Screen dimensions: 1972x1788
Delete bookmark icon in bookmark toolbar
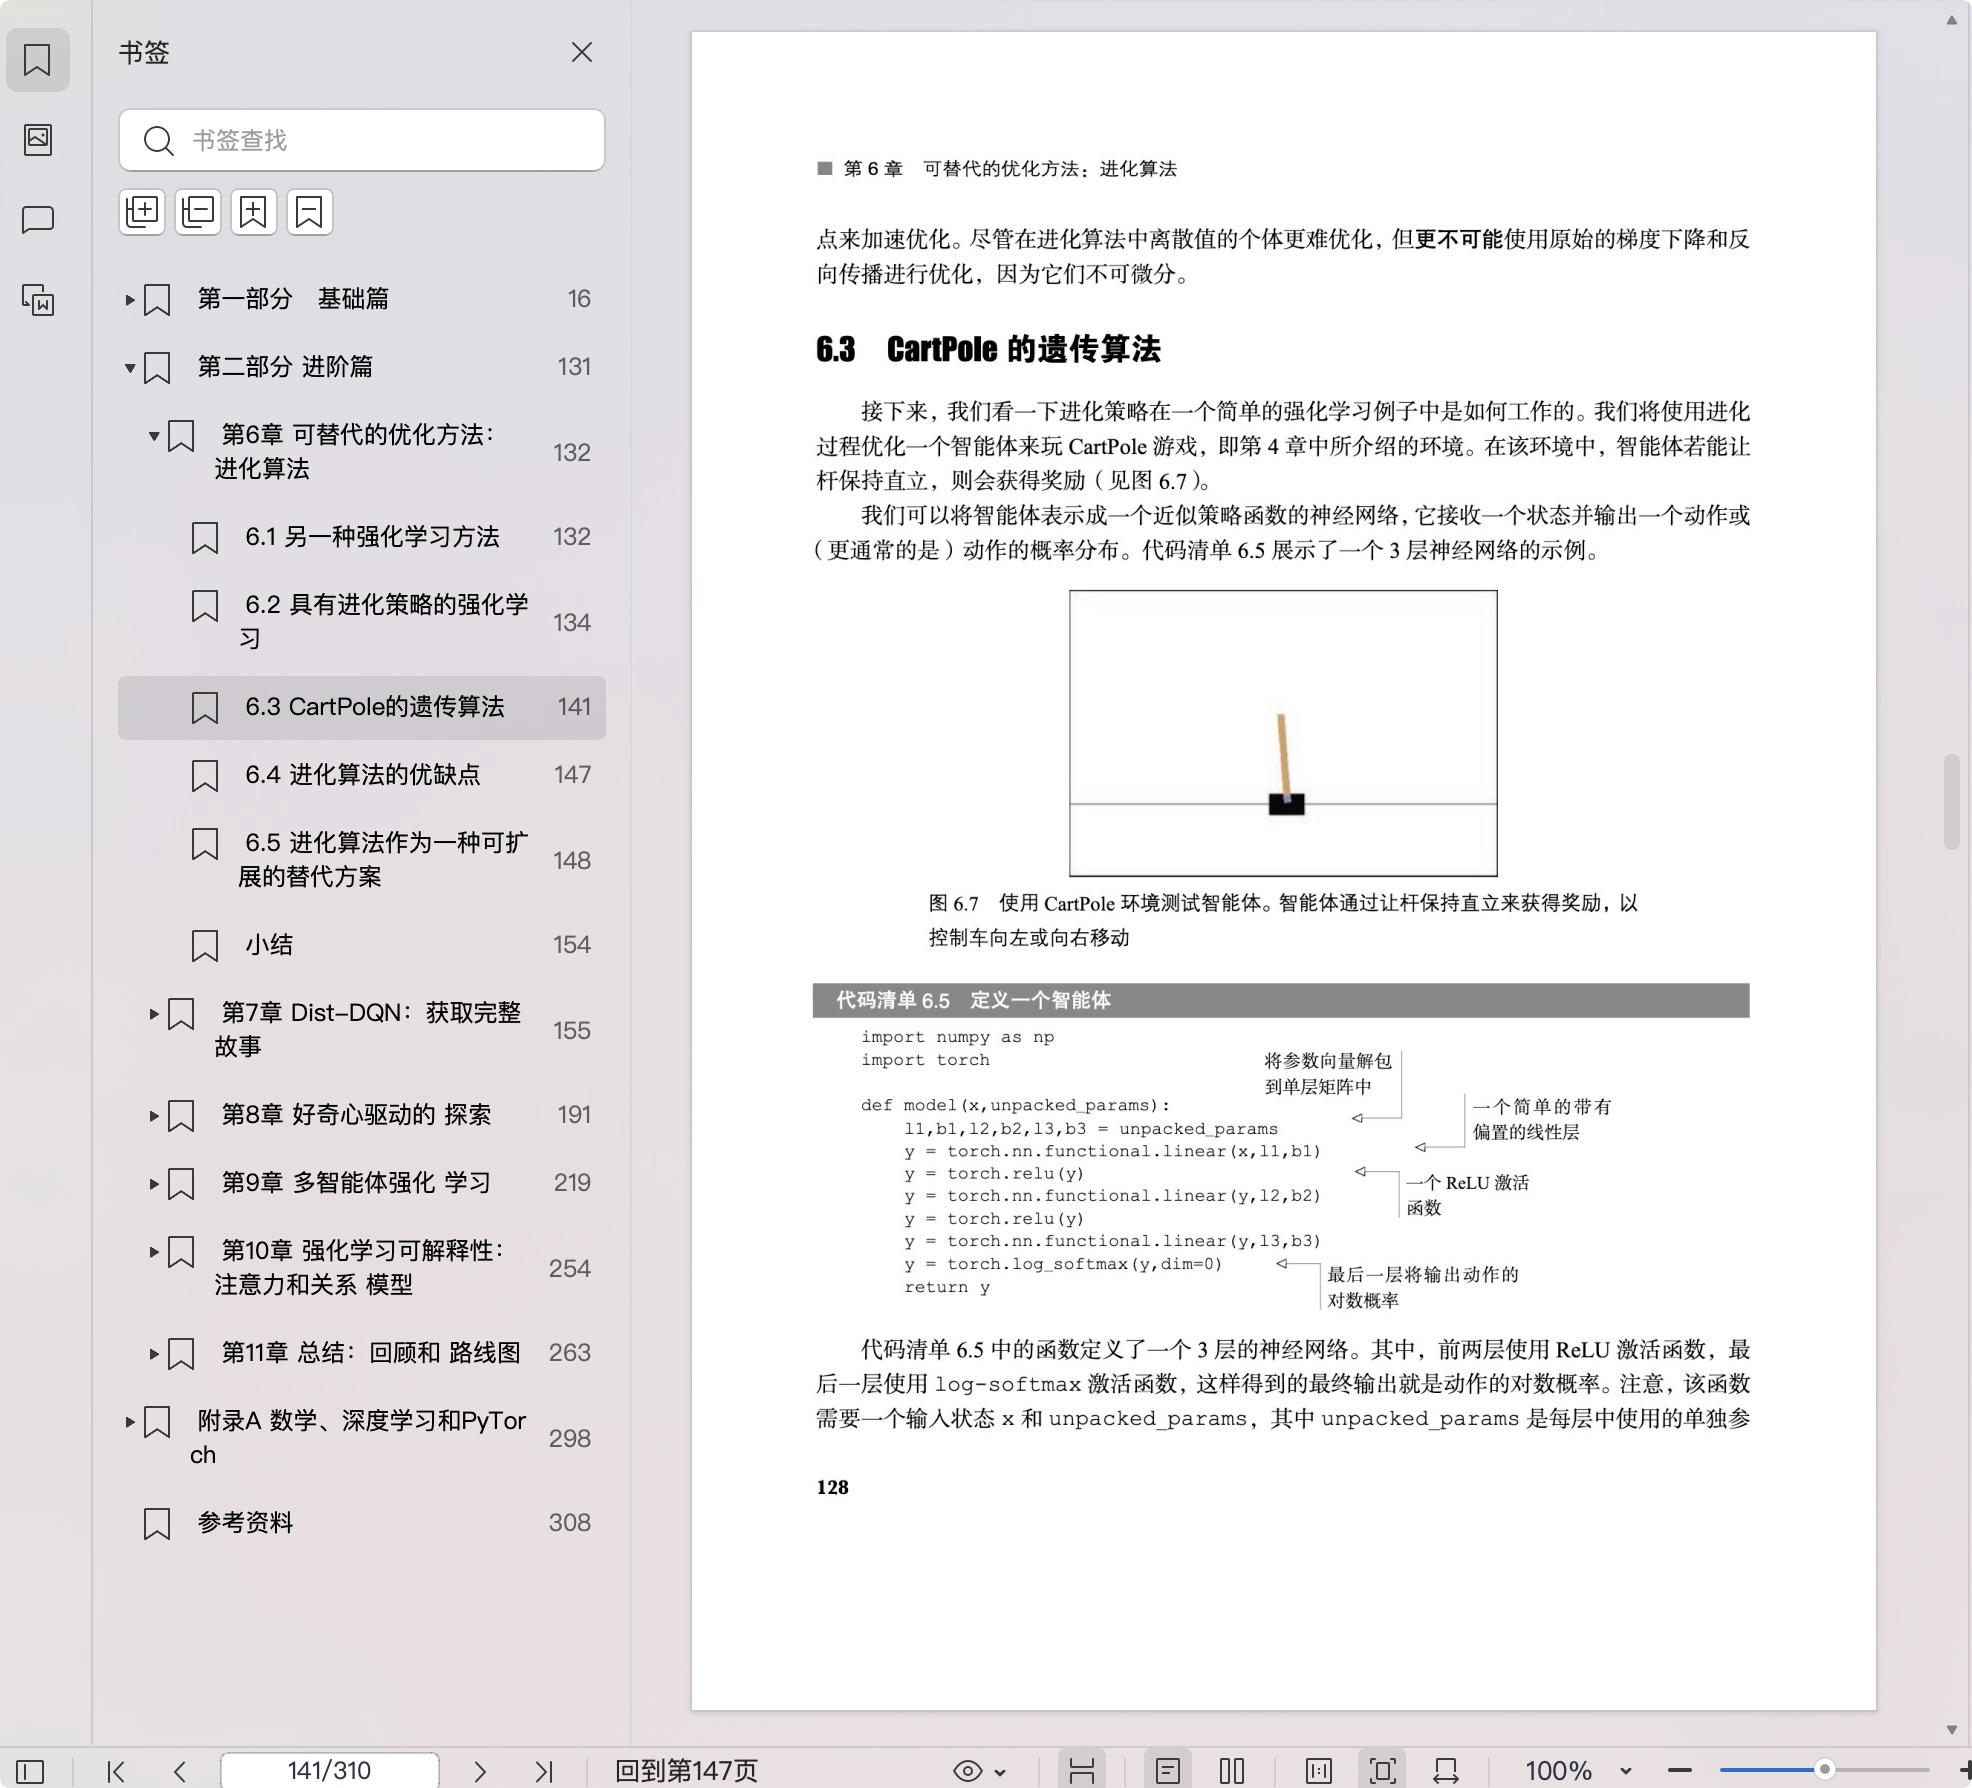tap(310, 212)
